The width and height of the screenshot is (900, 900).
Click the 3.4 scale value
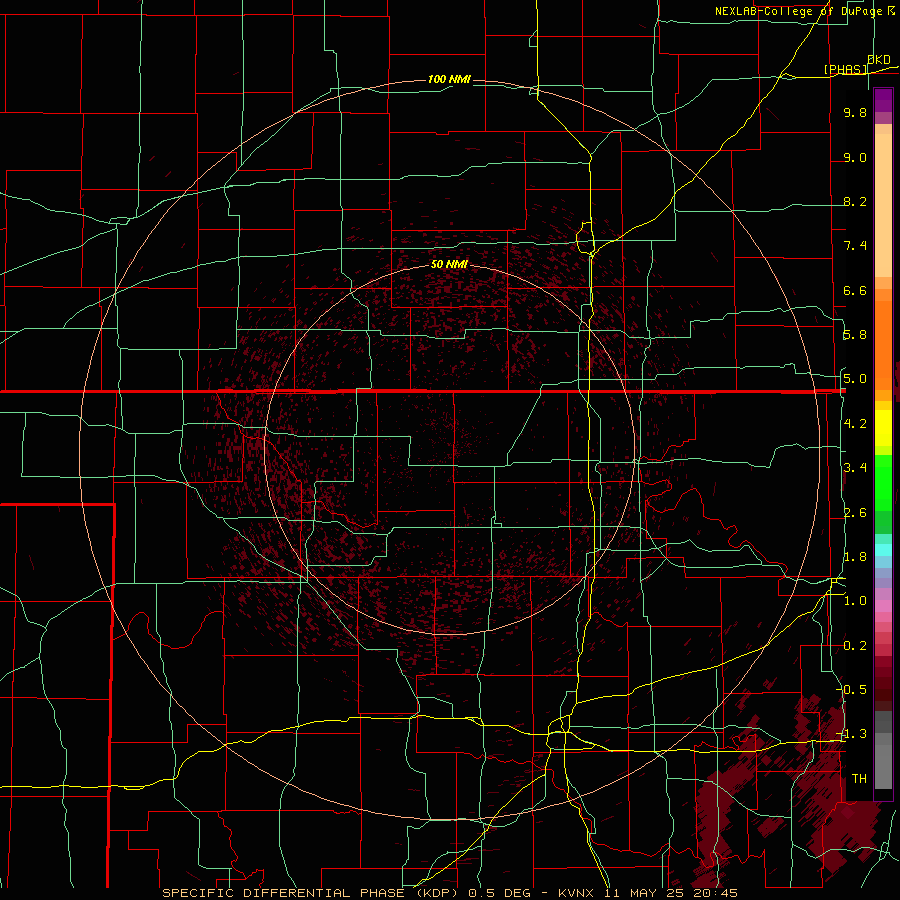[855, 468]
